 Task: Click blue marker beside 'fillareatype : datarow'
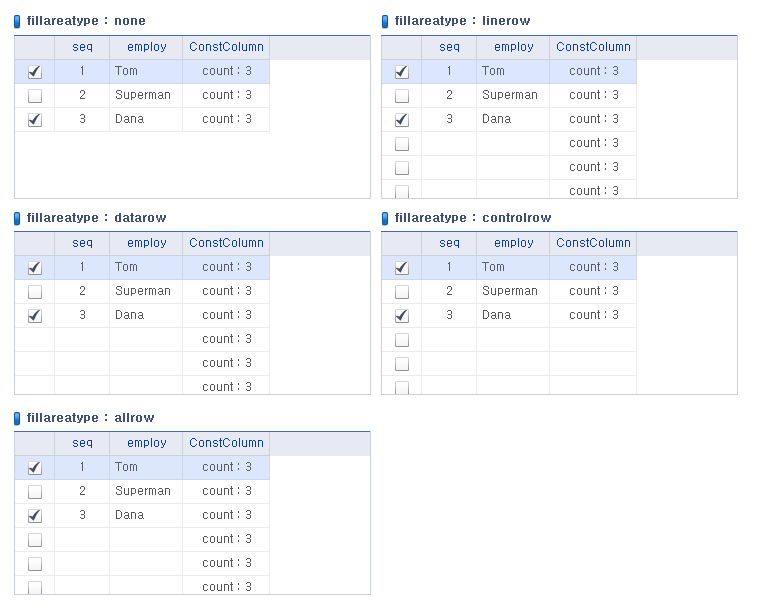(x=17, y=218)
